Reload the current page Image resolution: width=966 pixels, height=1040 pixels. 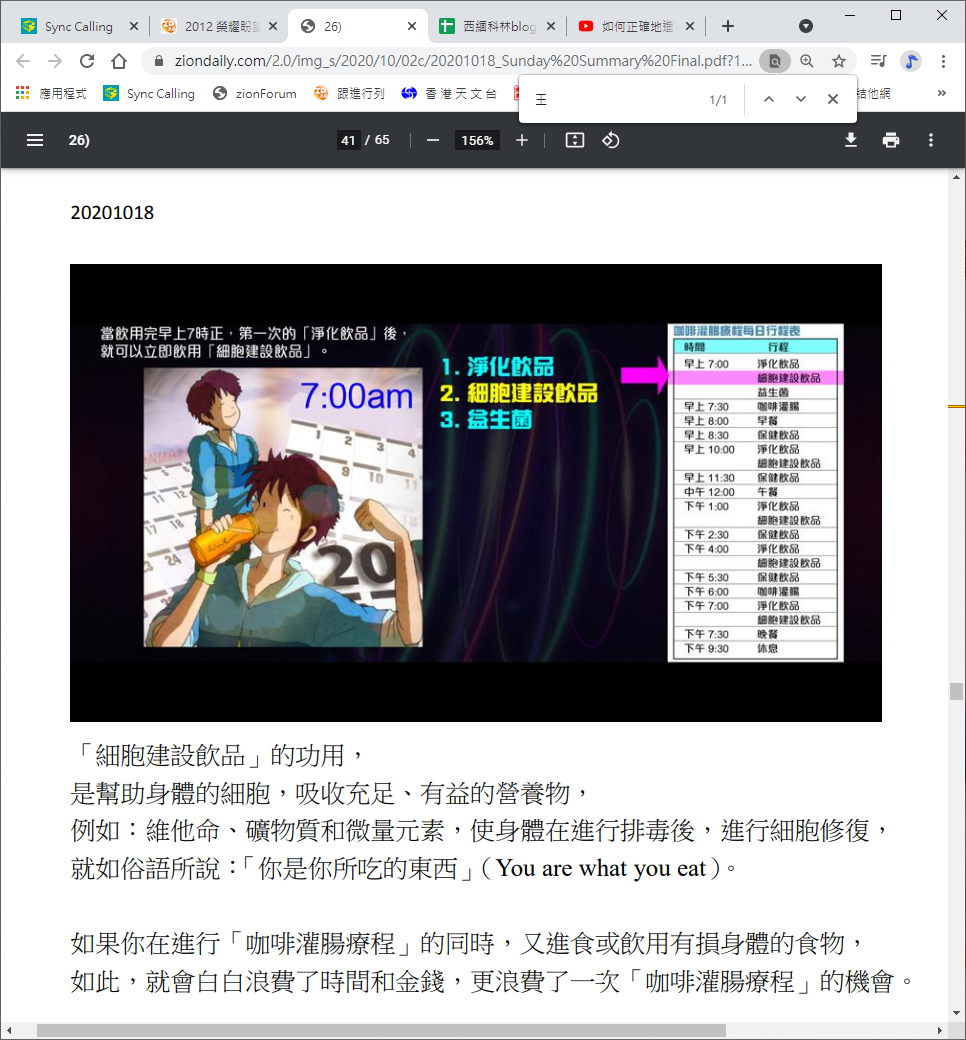pos(87,62)
